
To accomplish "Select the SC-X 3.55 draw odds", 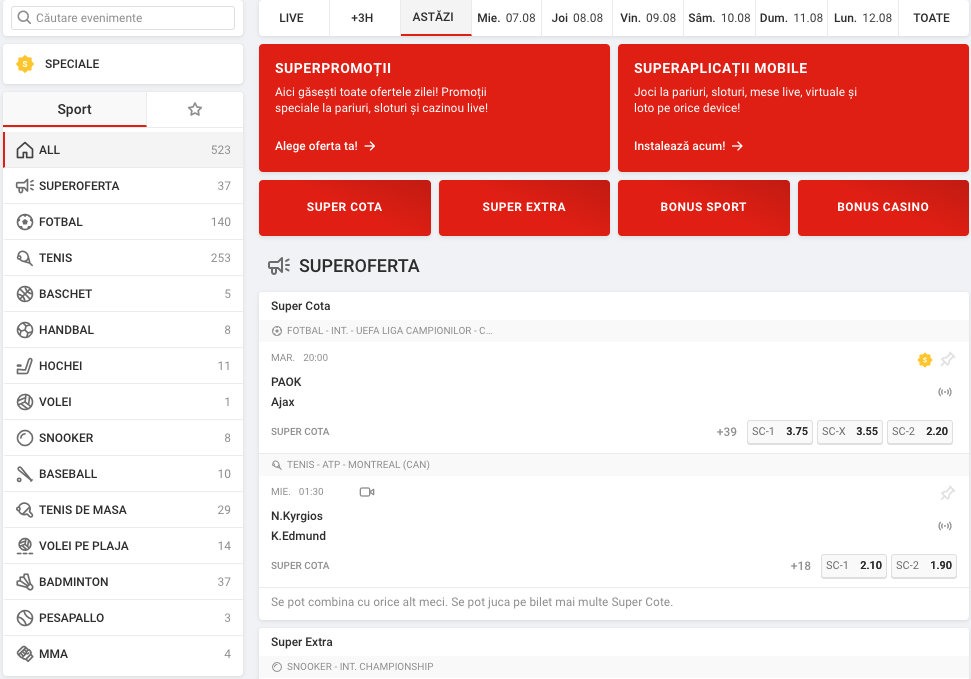I will 850,432.
